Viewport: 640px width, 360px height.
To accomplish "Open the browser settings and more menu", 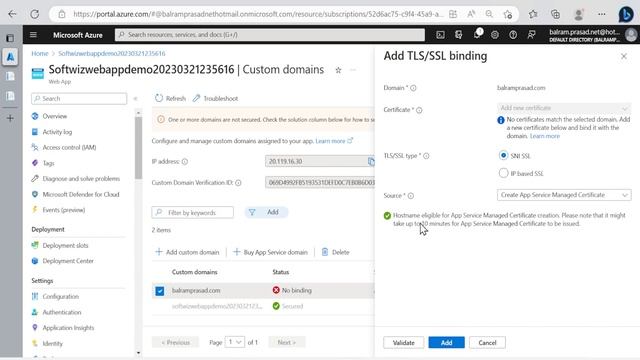I will click(x=602, y=14).
